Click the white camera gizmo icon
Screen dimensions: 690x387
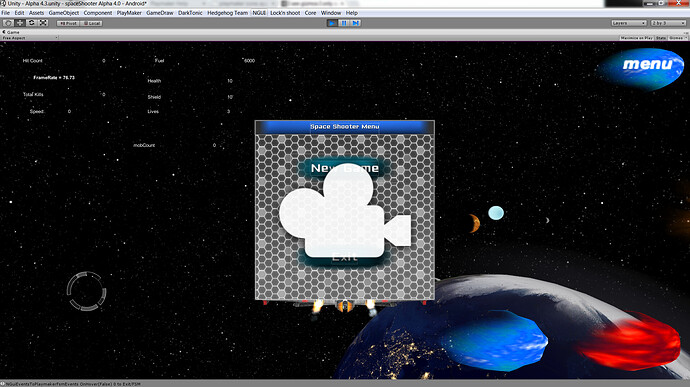345,210
